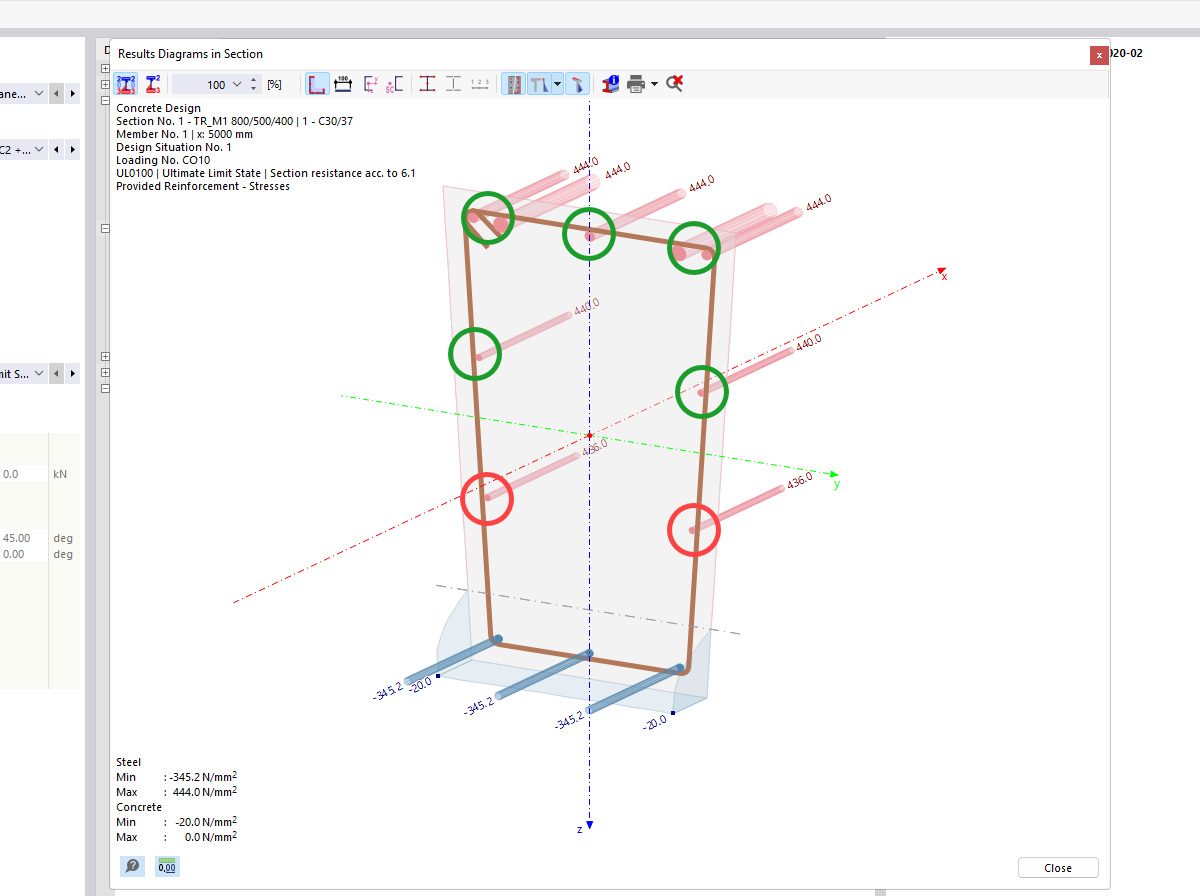The height and width of the screenshot is (896, 1200).
Task: Click the greyed 1 2 3 numbering icon
Action: pyautogui.click(x=479, y=84)
